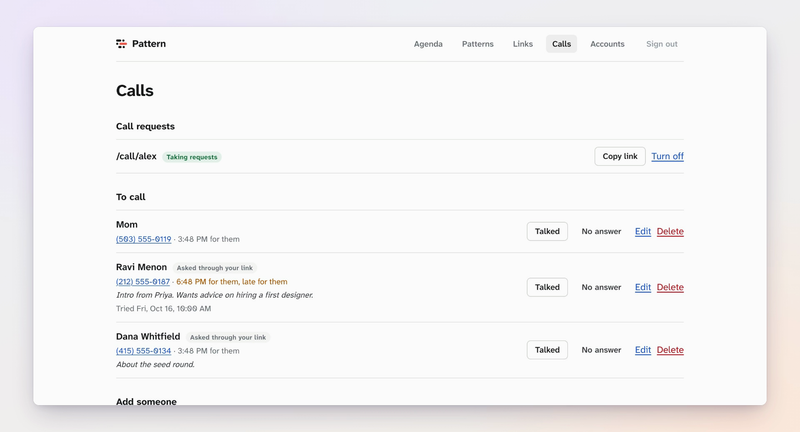Dial Dana's number (415) 555-0134

pyautogui.click(x=143, y=351)
